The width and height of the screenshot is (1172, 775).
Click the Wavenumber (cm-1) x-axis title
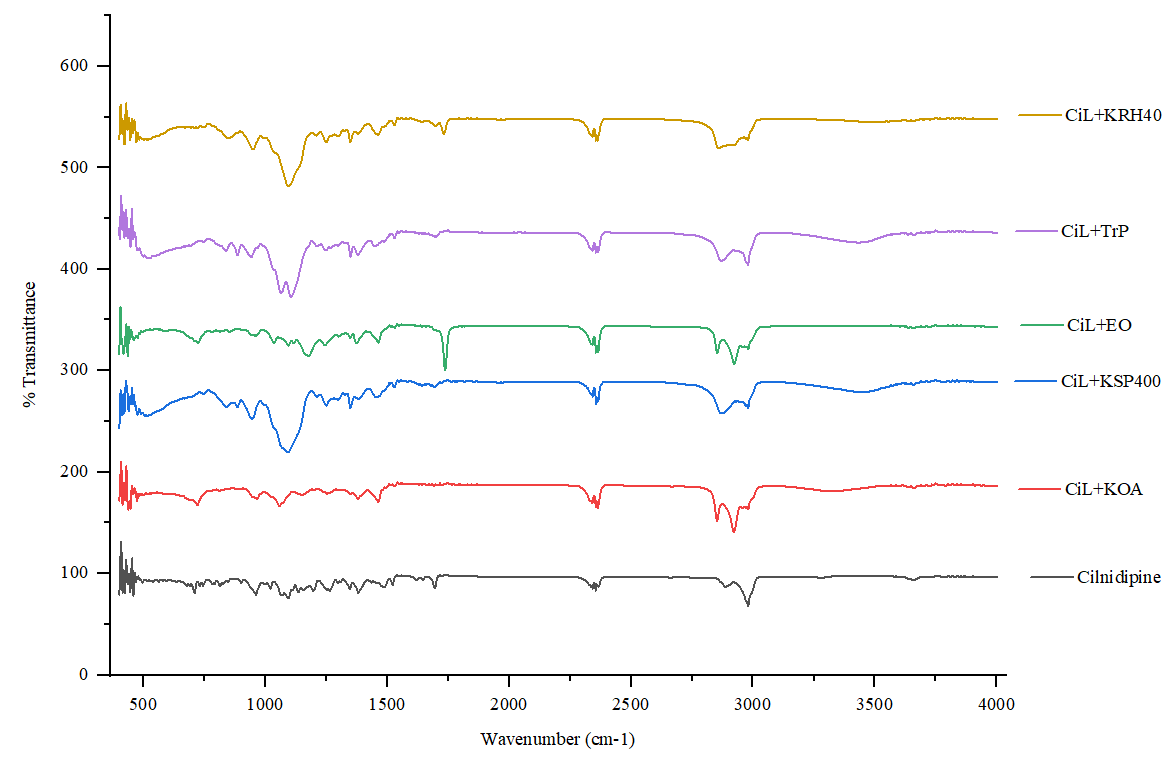coord(557,740)
